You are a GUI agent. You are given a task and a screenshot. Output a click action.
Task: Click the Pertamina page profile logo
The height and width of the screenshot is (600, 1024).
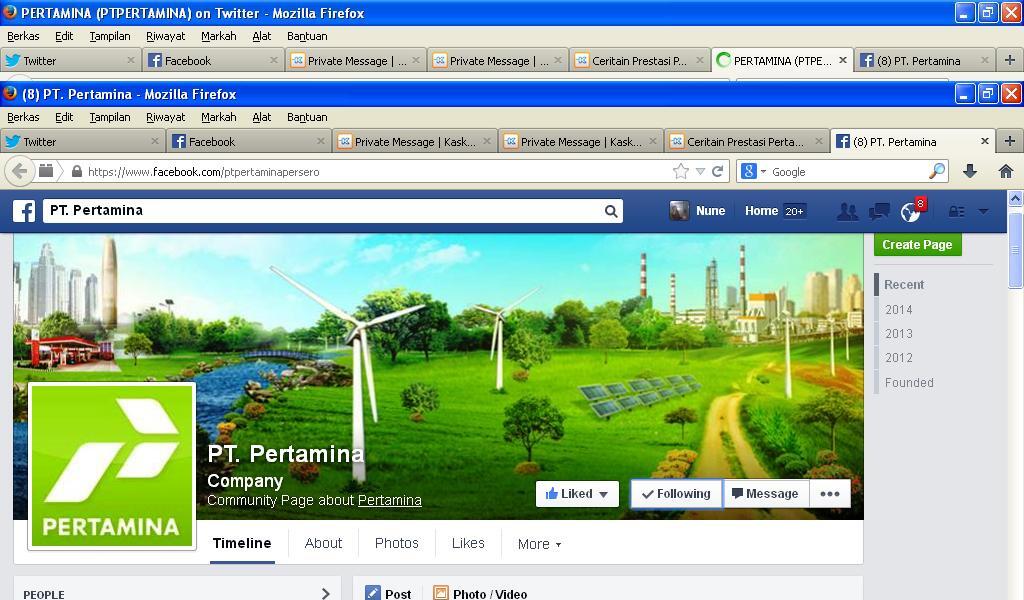[112, 466]
